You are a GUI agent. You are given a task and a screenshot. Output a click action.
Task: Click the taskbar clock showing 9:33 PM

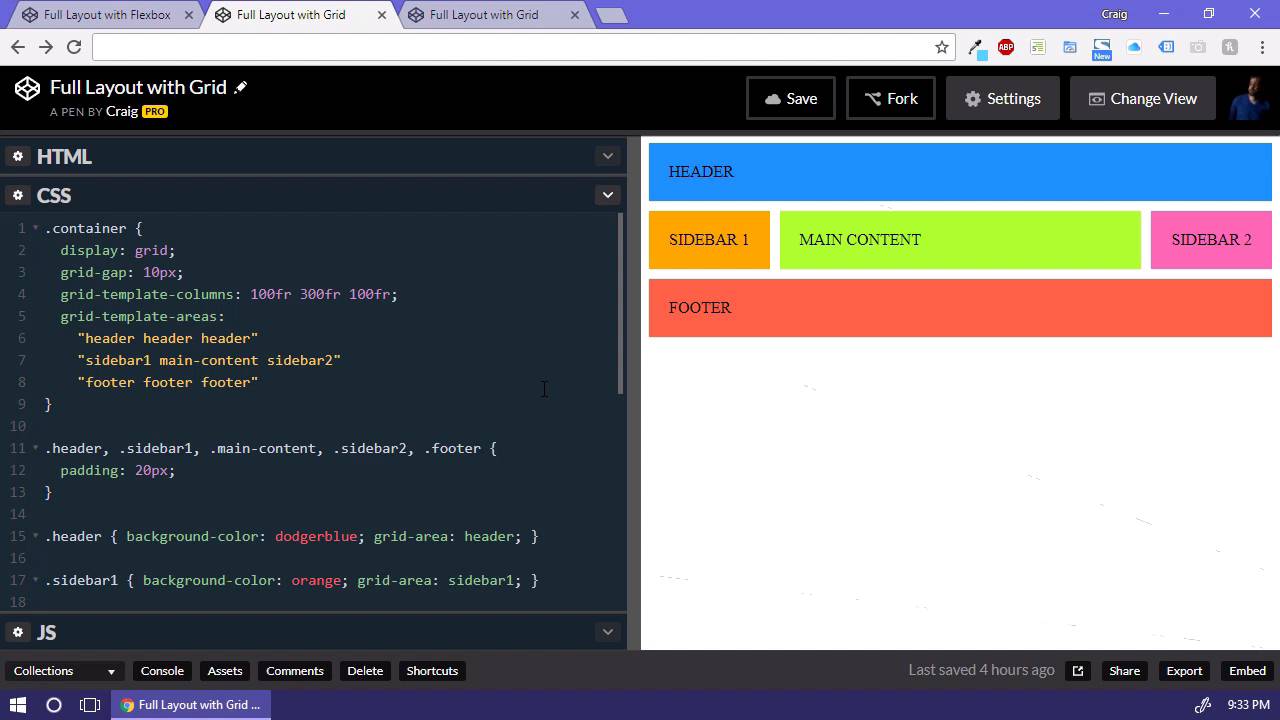tap(1248, 705)
